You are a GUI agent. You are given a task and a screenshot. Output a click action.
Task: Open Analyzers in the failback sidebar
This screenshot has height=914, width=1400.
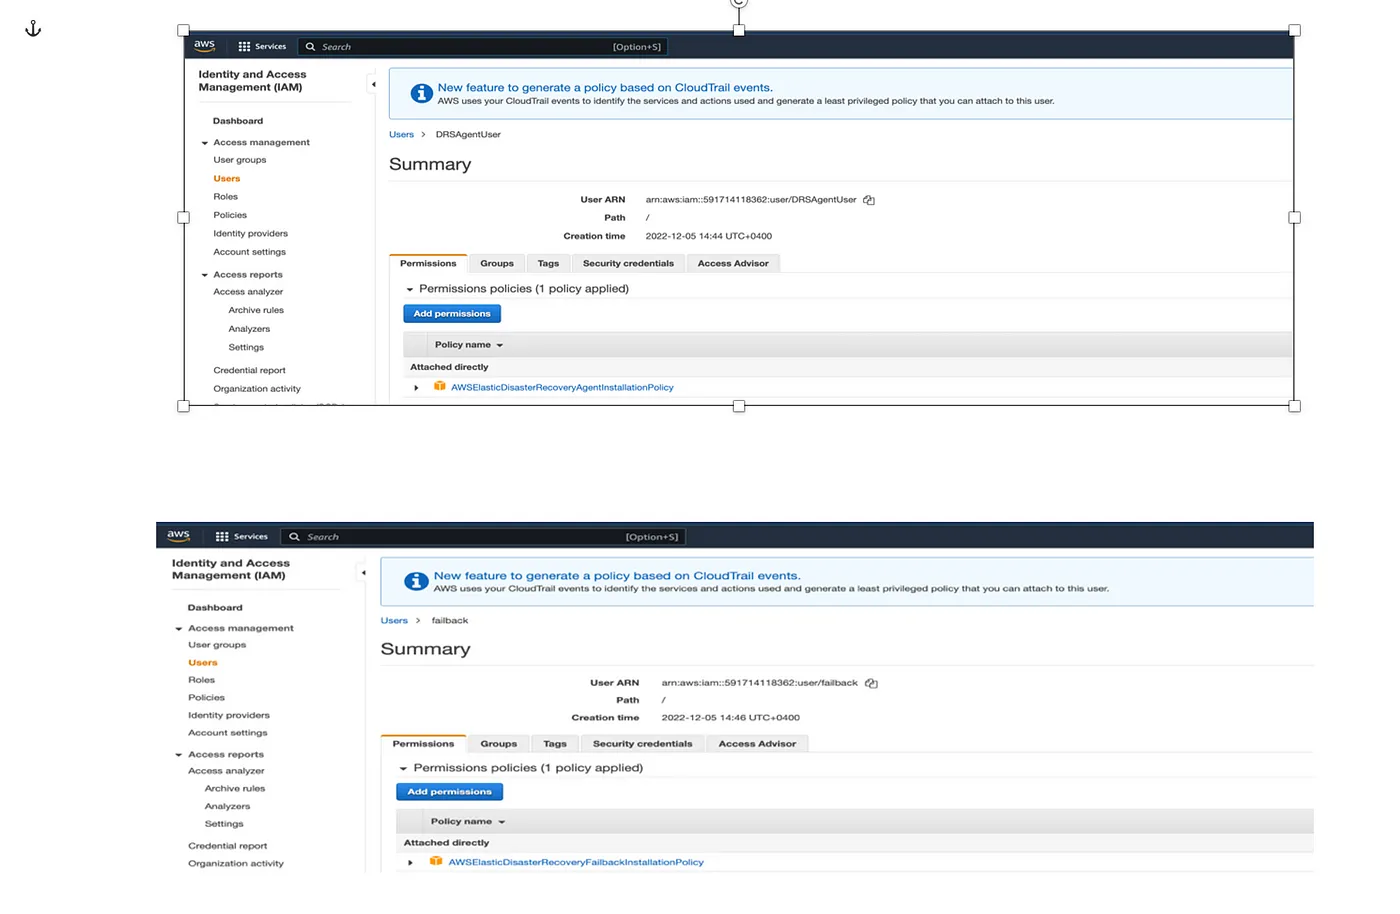pyautogui.click(x=227, y=806)
